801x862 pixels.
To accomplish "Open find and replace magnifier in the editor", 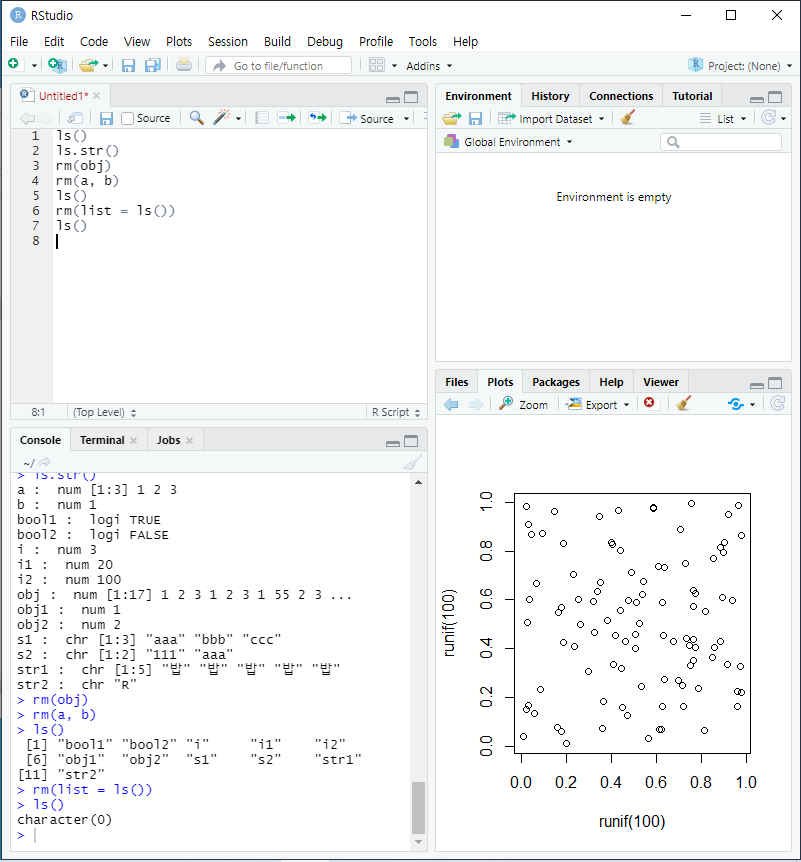I will [196, 118].
